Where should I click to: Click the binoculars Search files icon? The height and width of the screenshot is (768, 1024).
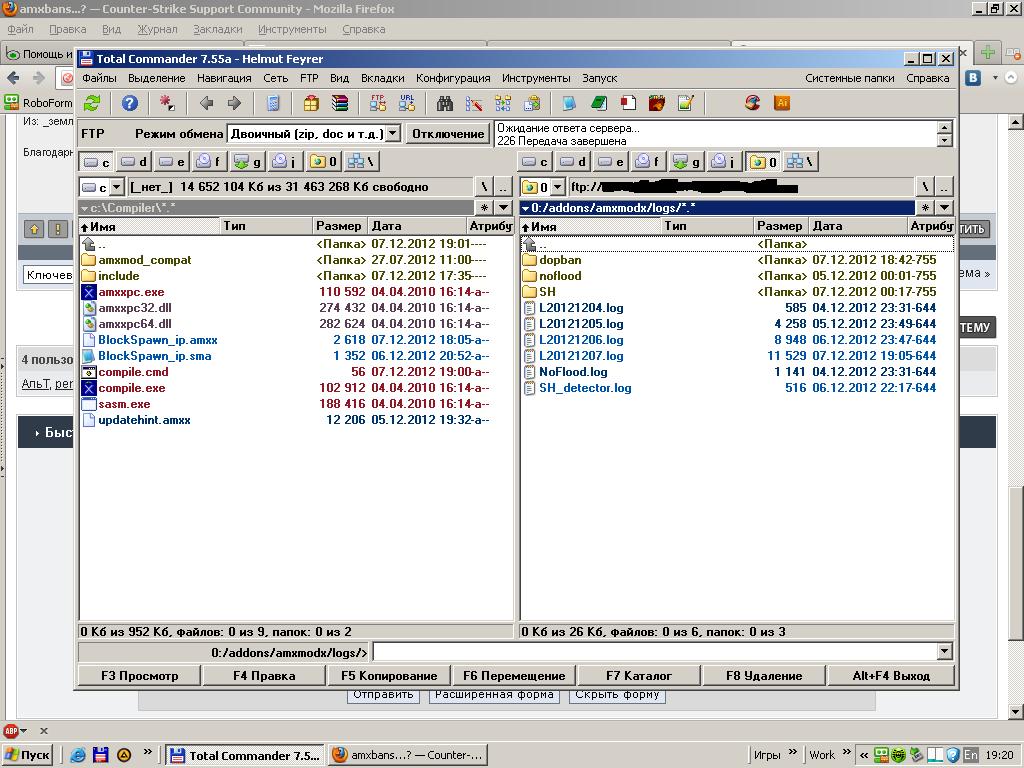[x=445, y=103]
